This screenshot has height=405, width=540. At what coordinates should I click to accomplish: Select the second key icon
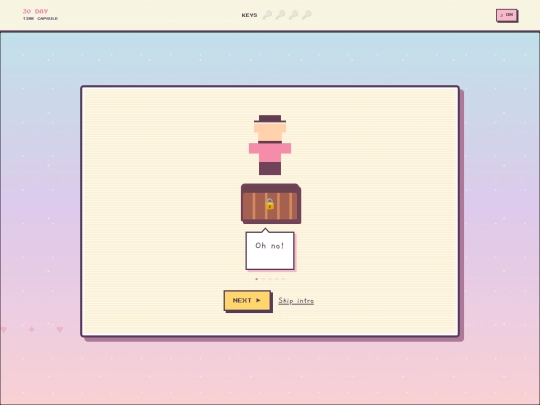(280, 15)
